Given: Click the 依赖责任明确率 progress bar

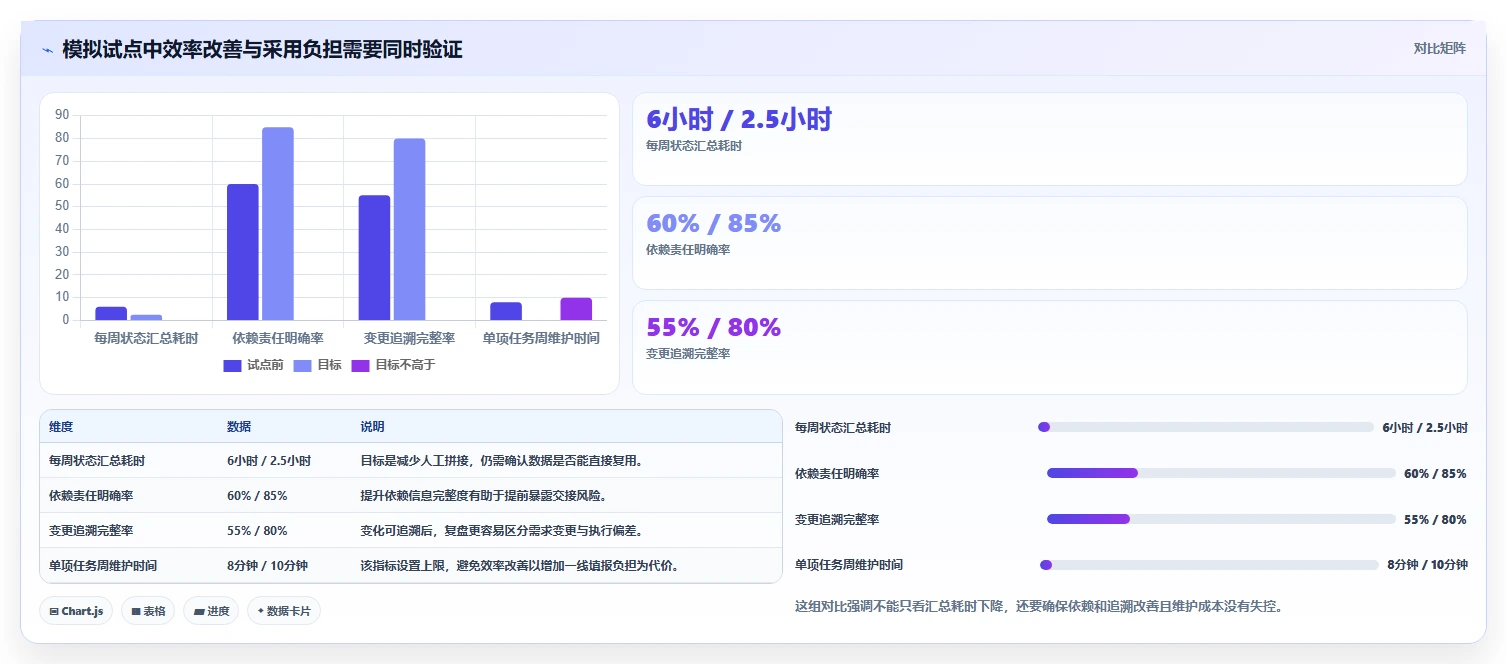Looking at the screenshot, I should coord(1221,473).
